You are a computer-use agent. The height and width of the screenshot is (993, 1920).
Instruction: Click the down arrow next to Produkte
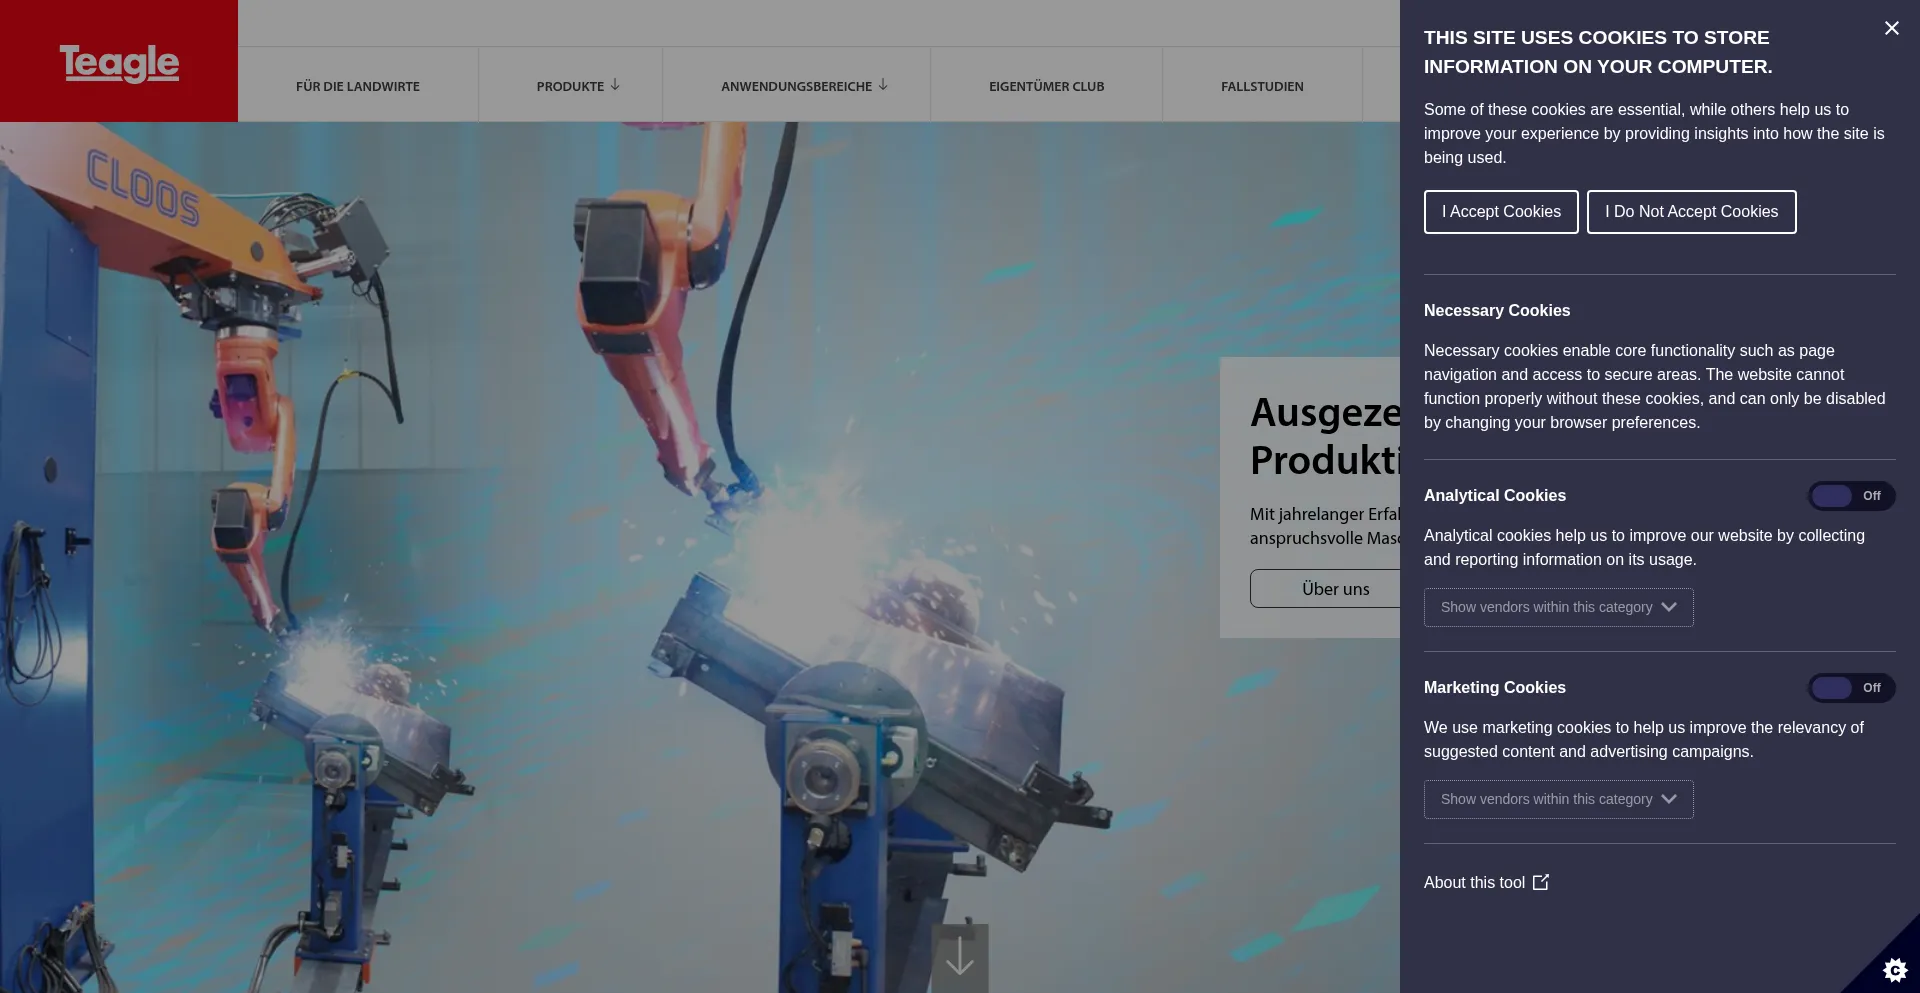tap(615, 85)
